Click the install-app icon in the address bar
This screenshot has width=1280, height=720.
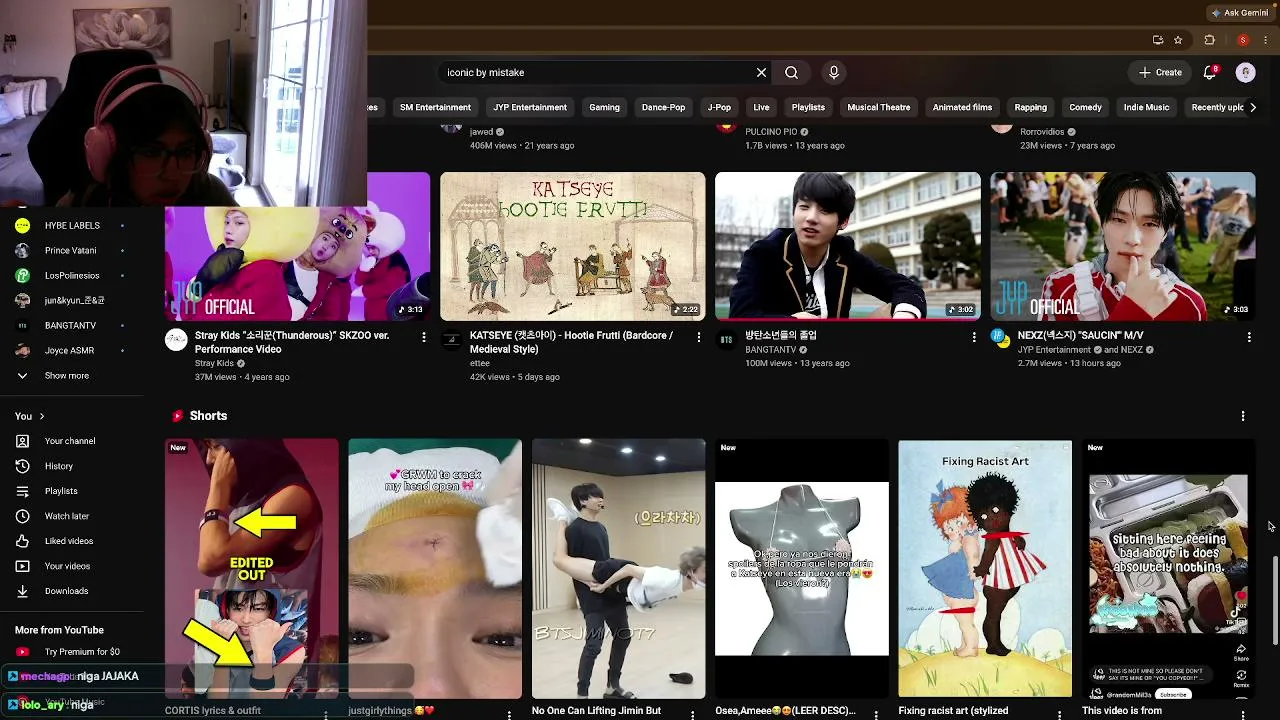coord(1158,40)
